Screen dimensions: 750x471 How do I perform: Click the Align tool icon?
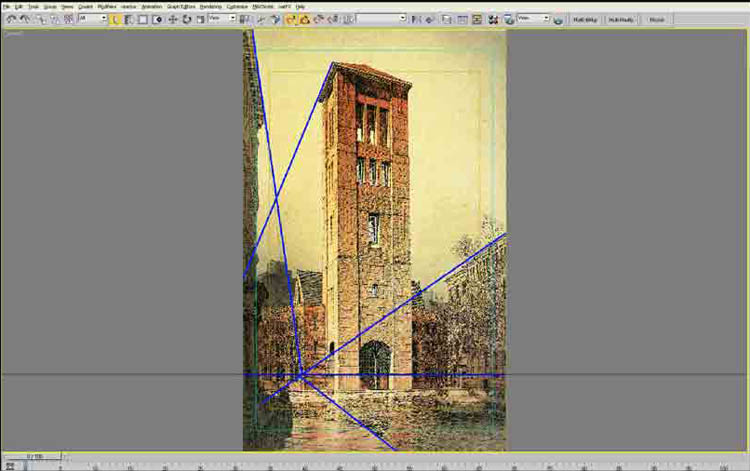click(429, 19)
